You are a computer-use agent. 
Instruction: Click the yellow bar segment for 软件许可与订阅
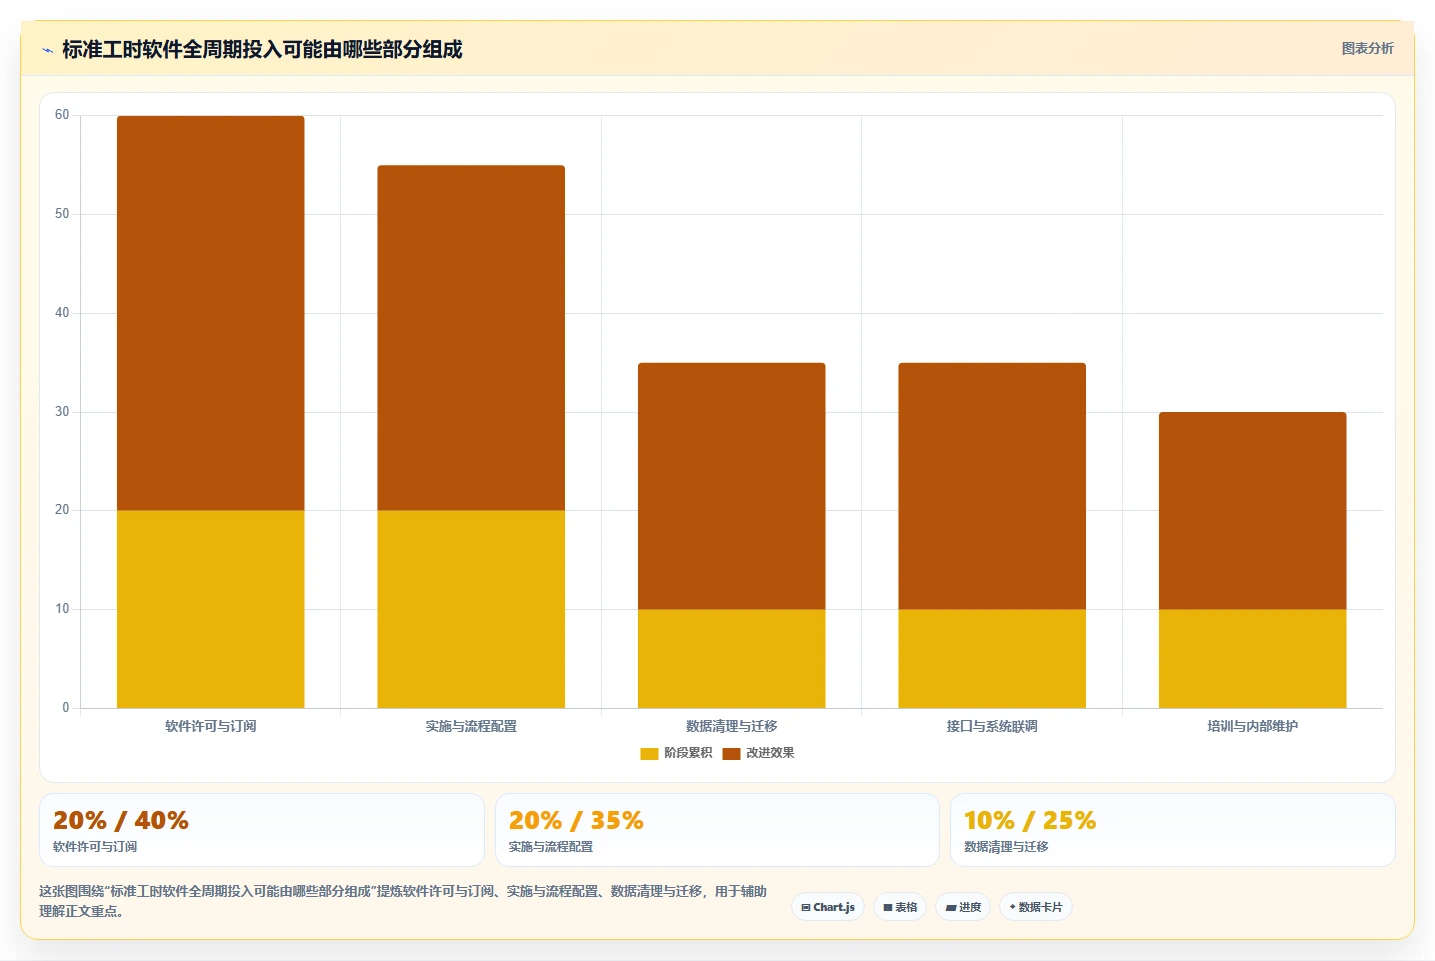tap(211, 609)
